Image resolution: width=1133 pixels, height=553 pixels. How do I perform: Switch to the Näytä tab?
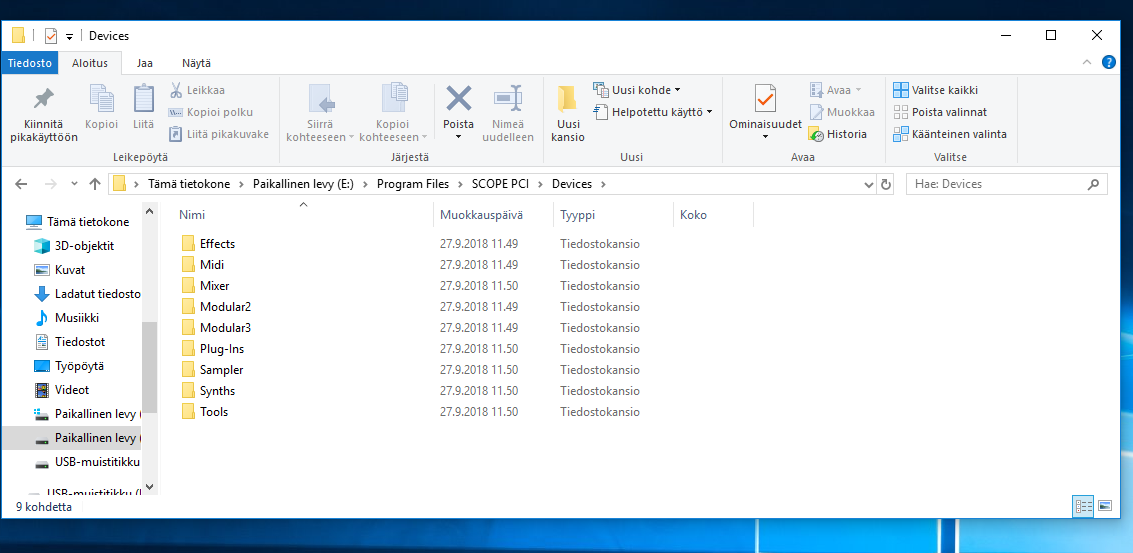196,63
